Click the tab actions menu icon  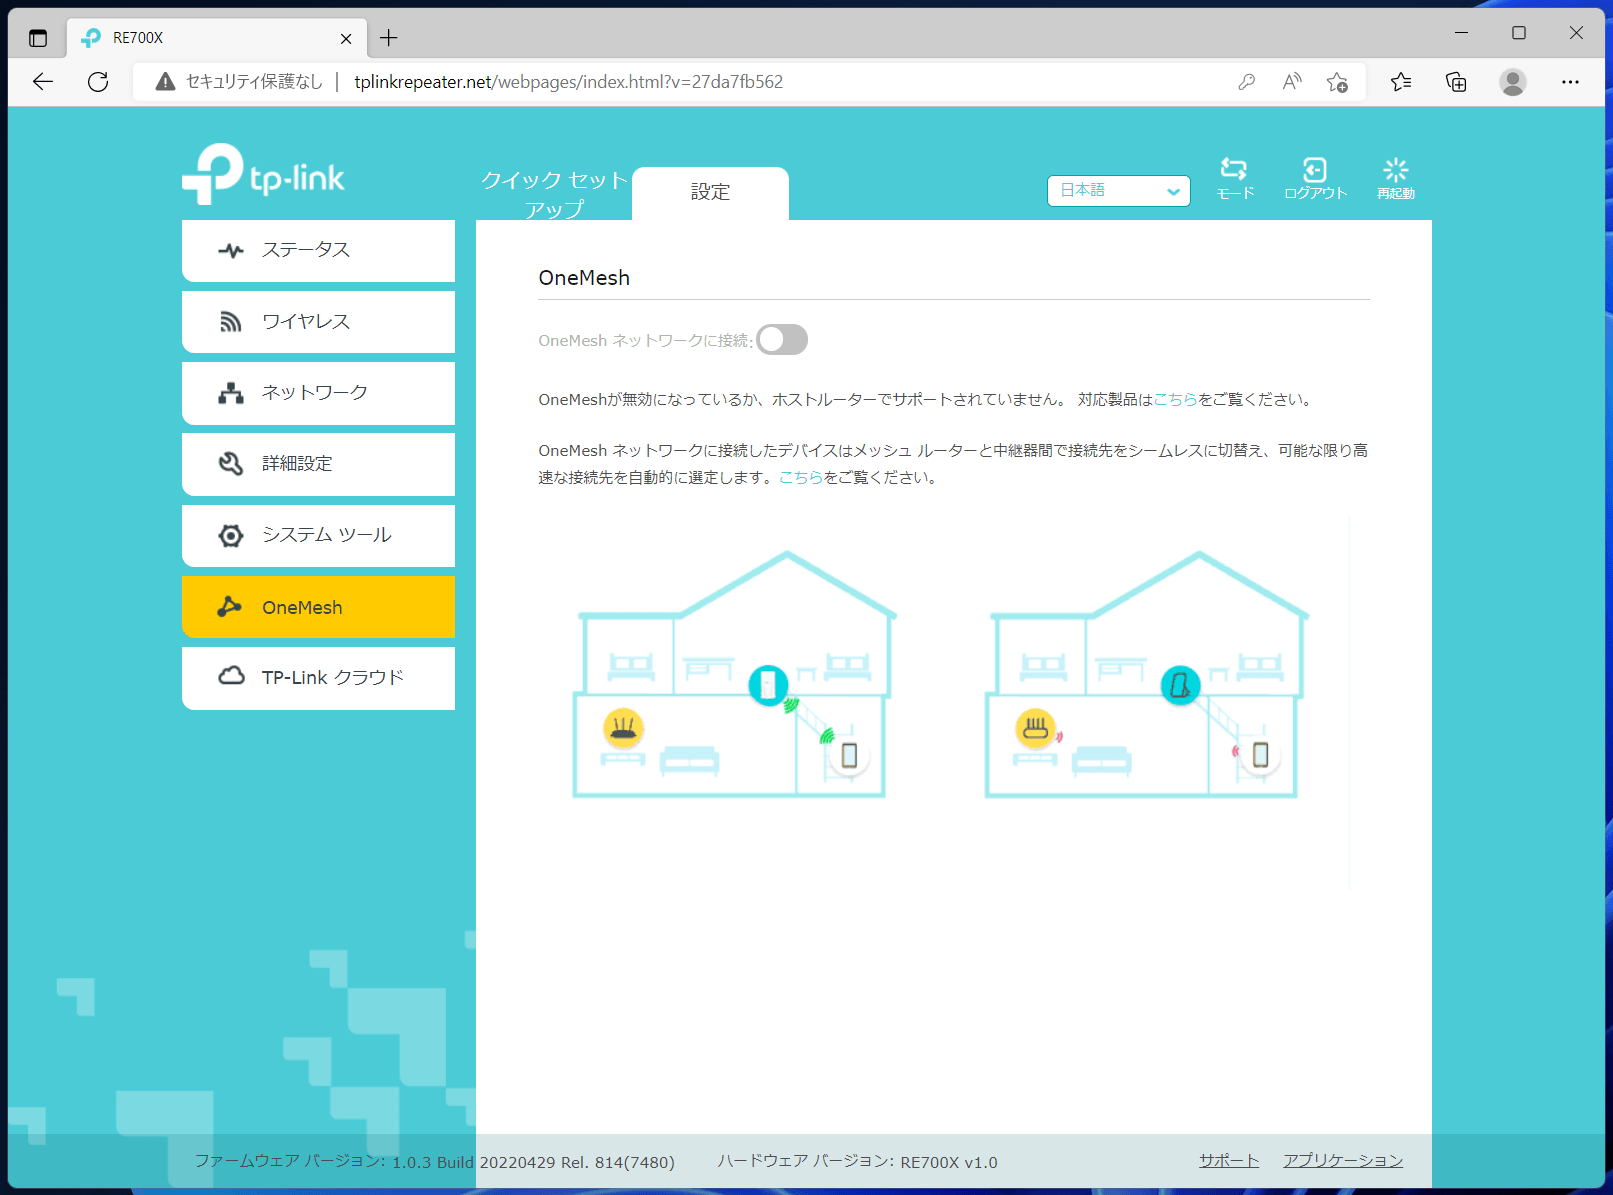point(38,38)
